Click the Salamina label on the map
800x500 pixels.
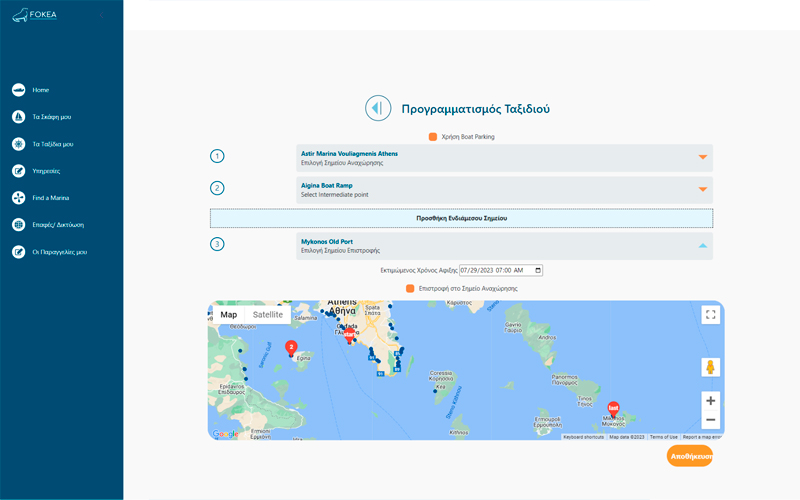point(306,318)
